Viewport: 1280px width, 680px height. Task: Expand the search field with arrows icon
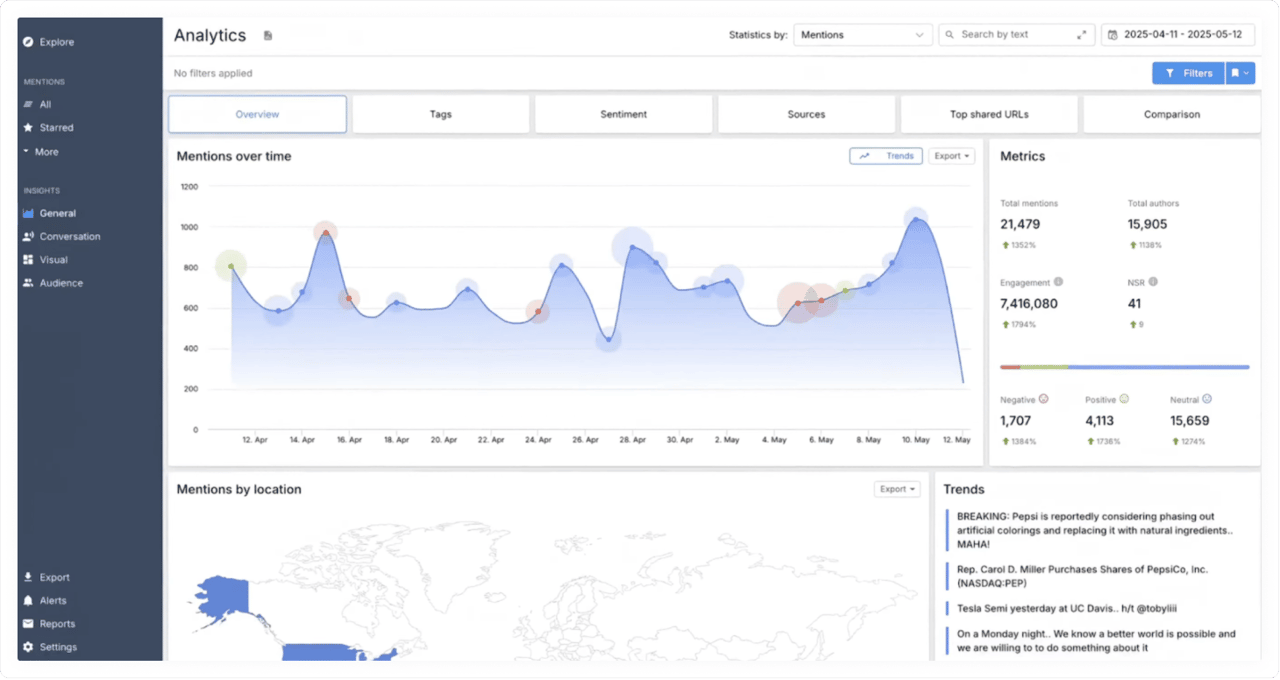pos(1081,35)
